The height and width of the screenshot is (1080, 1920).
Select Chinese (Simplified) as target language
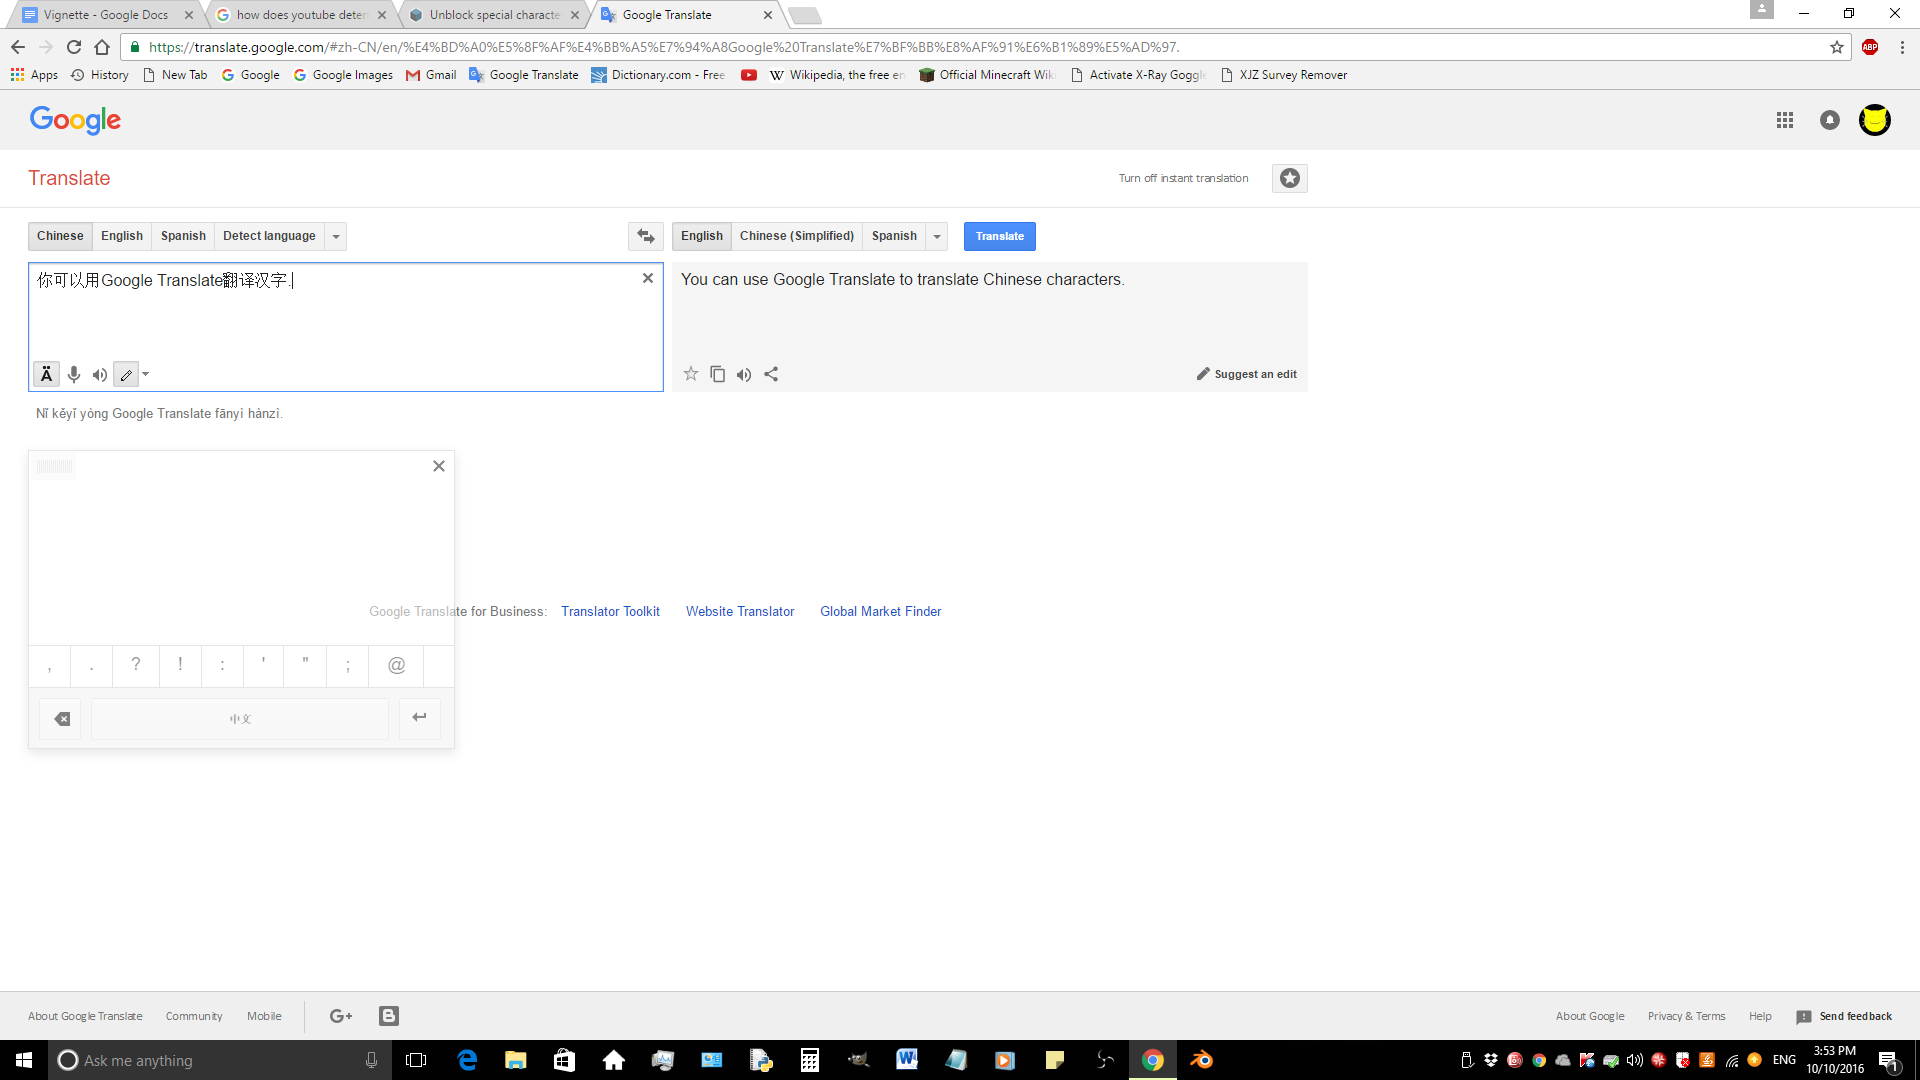[797, 236]
